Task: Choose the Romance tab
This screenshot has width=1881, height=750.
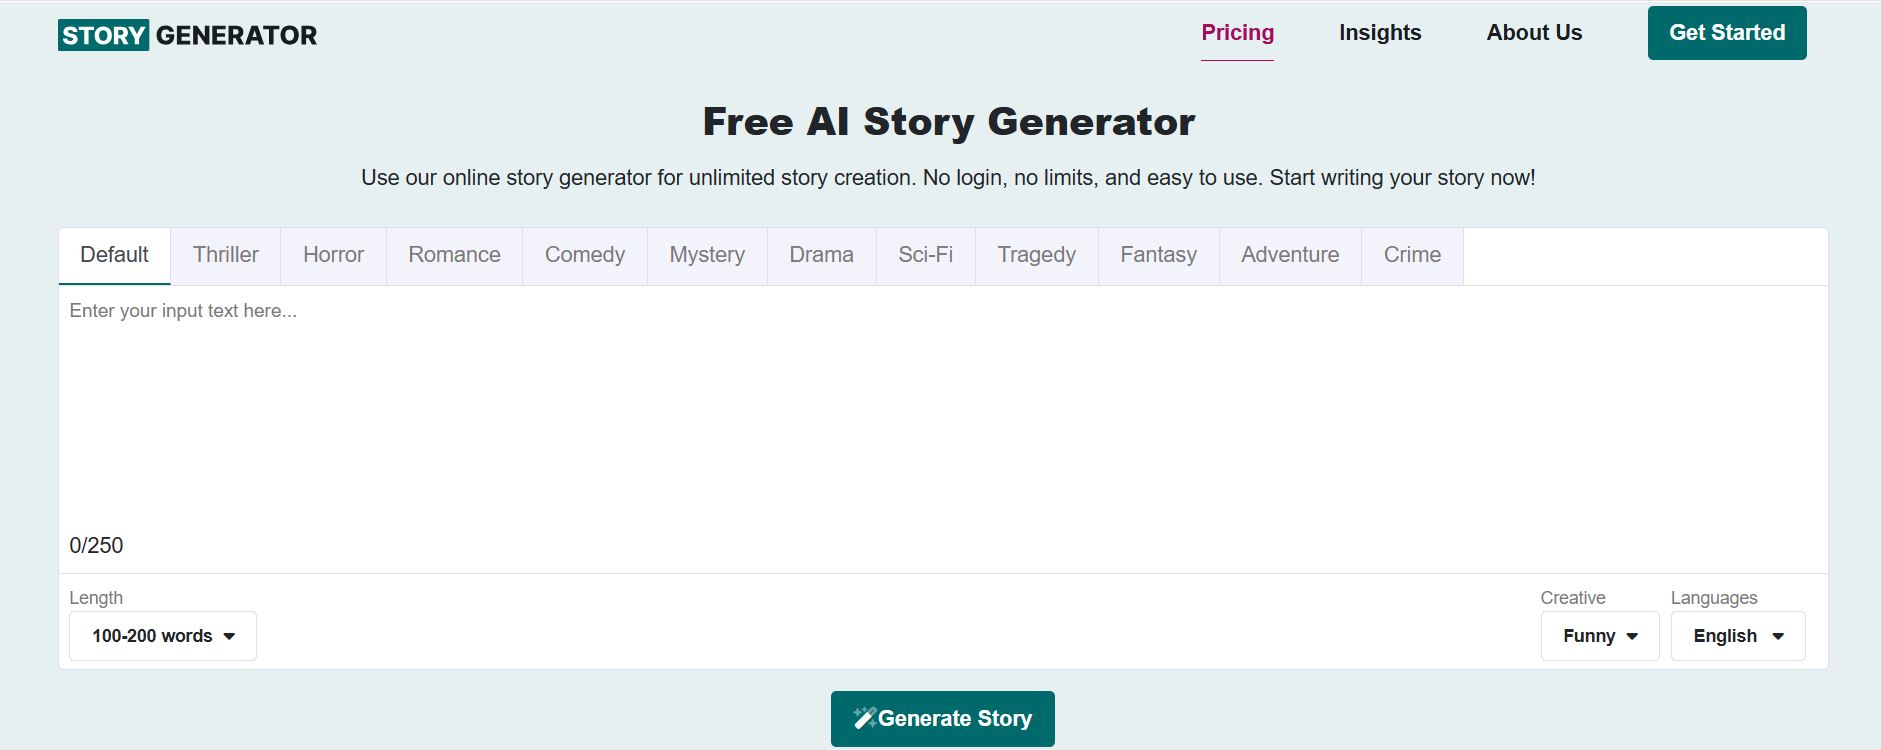Action: (454, 255)
